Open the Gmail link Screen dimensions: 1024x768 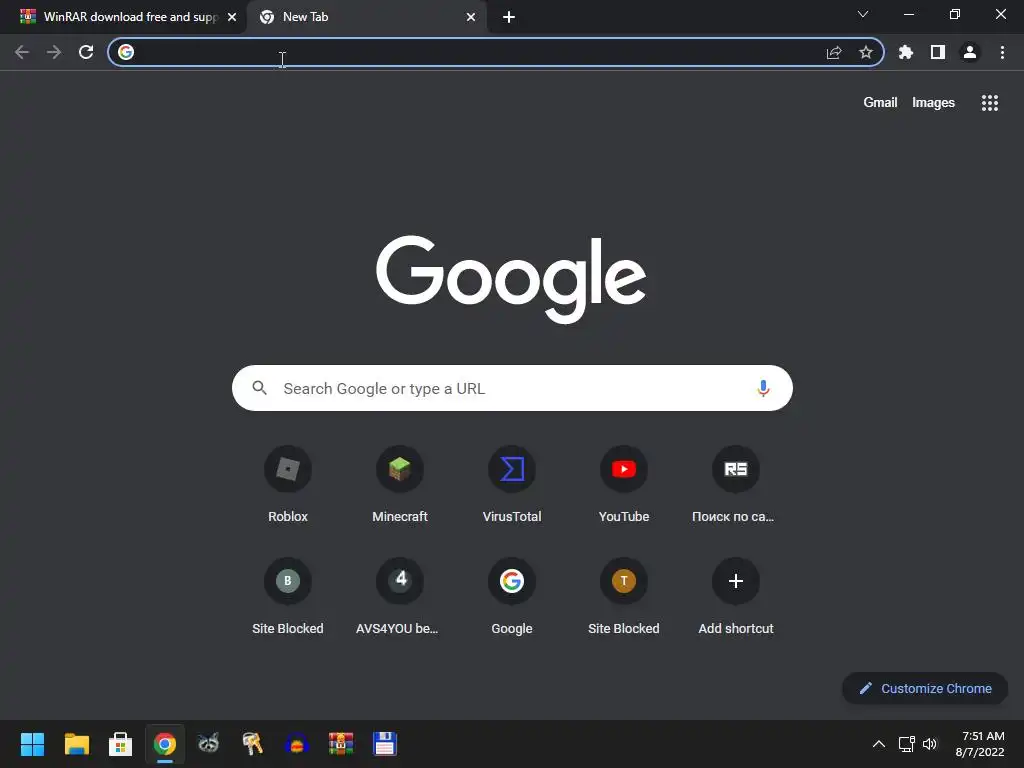880,103
